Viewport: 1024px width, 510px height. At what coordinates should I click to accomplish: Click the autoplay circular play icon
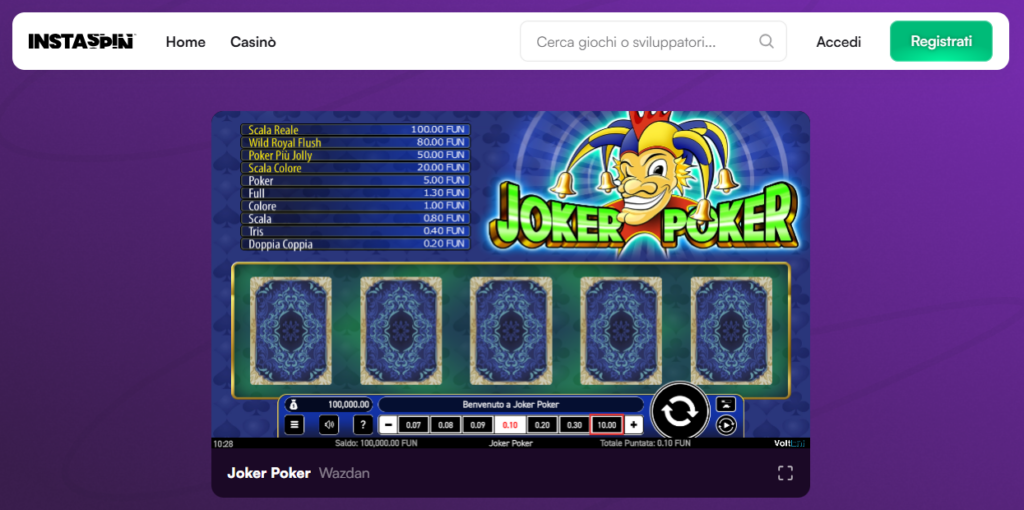(726, 426)
